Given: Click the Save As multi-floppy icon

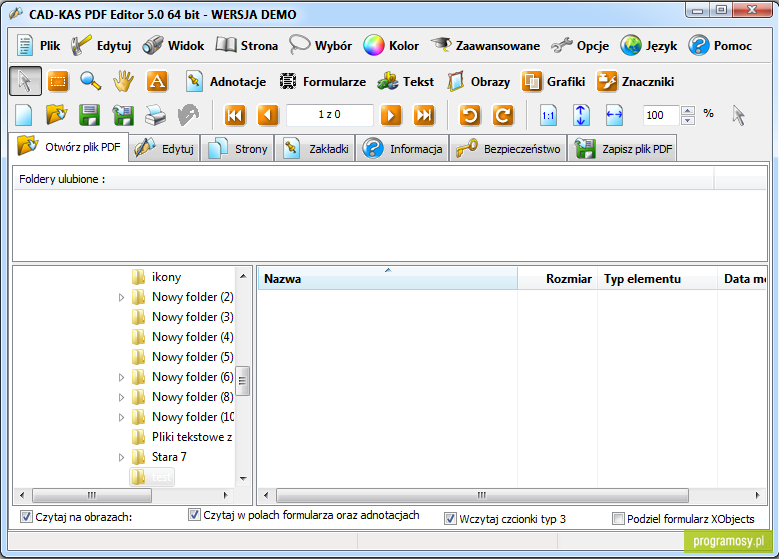Looking at the screenshot, I should coord(123,115).
